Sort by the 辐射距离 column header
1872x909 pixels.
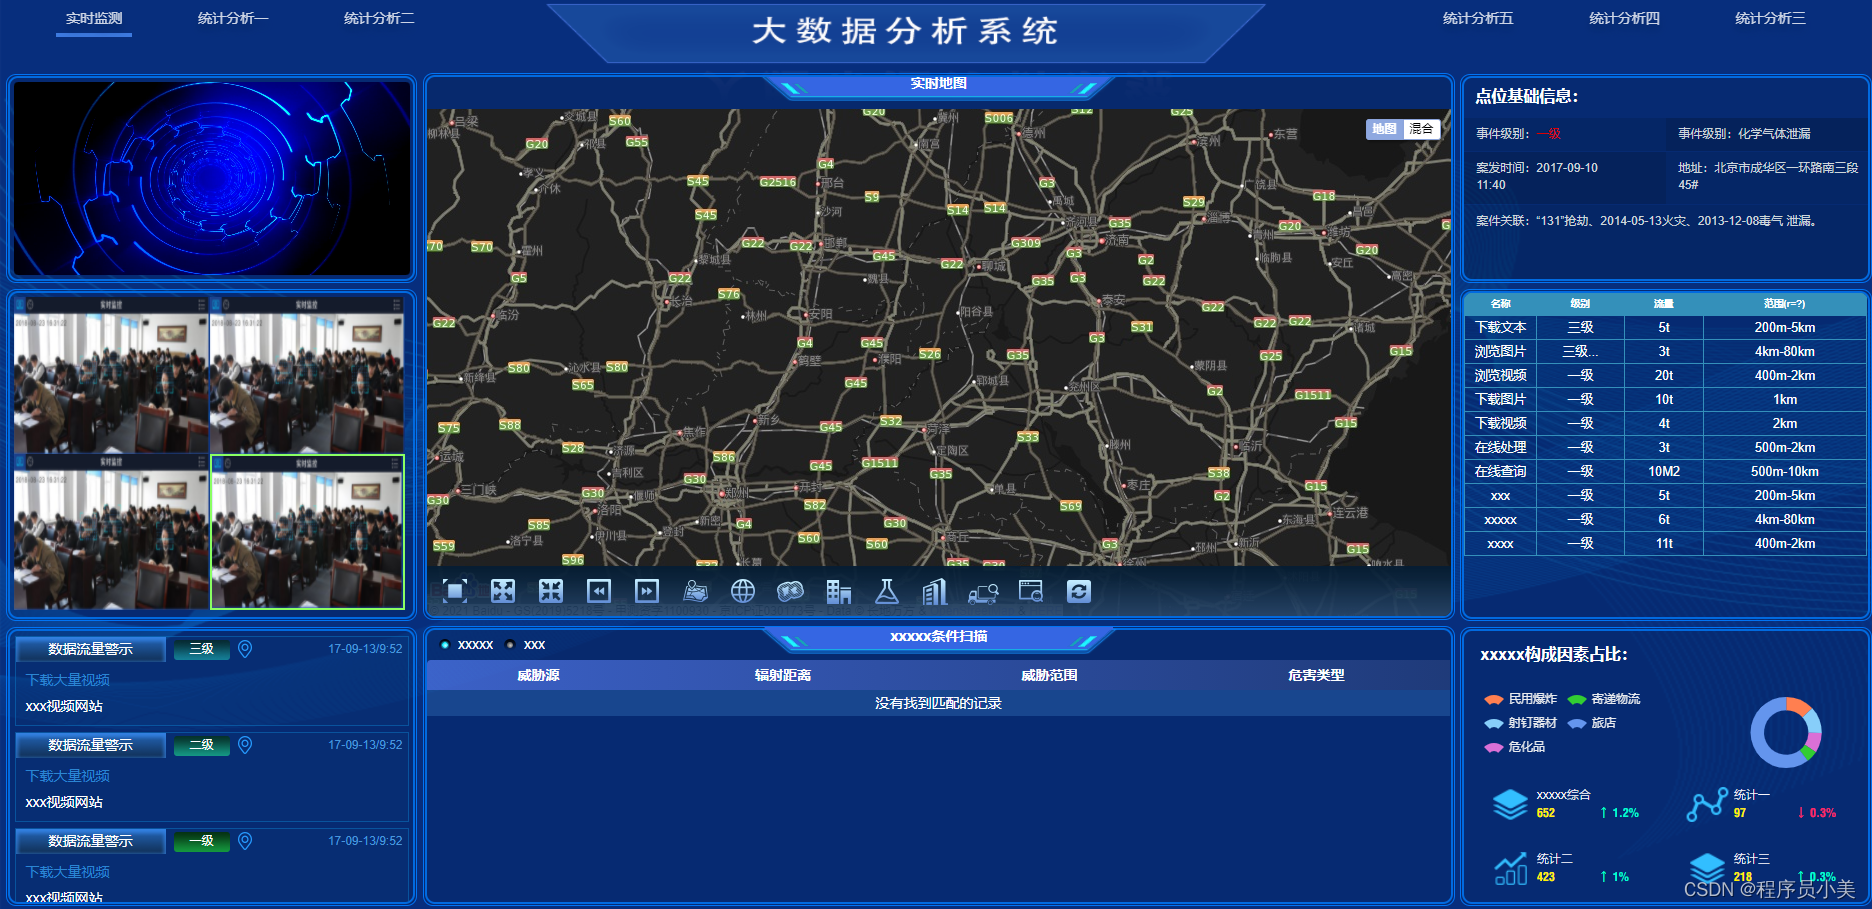[783, 675]
